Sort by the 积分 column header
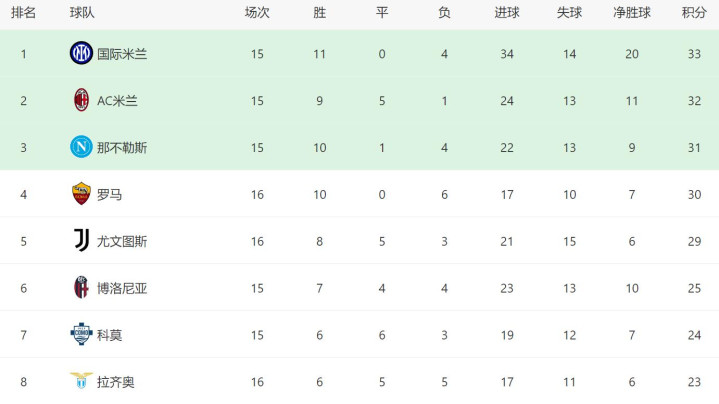Image resolution: width=719 pixels, height=404 pixels. point(693,13)
